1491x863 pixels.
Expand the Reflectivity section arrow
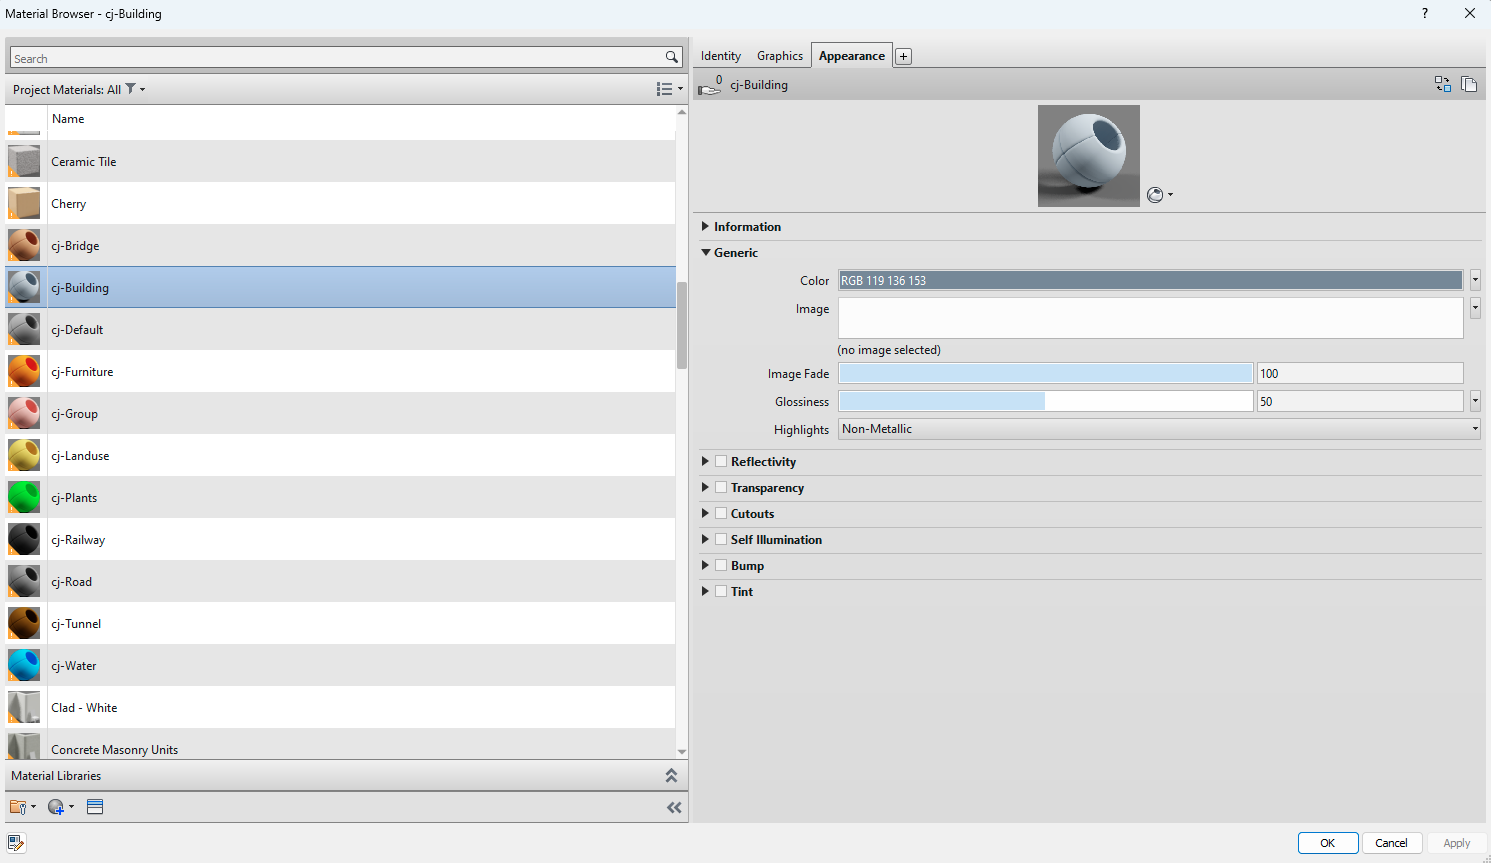[x=705, y=461]
